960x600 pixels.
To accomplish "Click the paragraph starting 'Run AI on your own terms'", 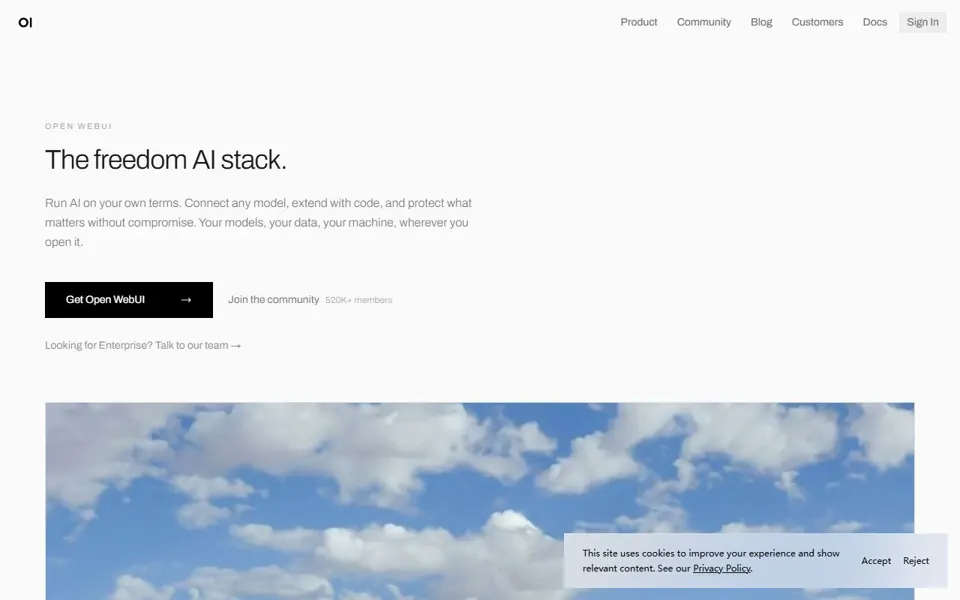I will [x=258, y=222].
